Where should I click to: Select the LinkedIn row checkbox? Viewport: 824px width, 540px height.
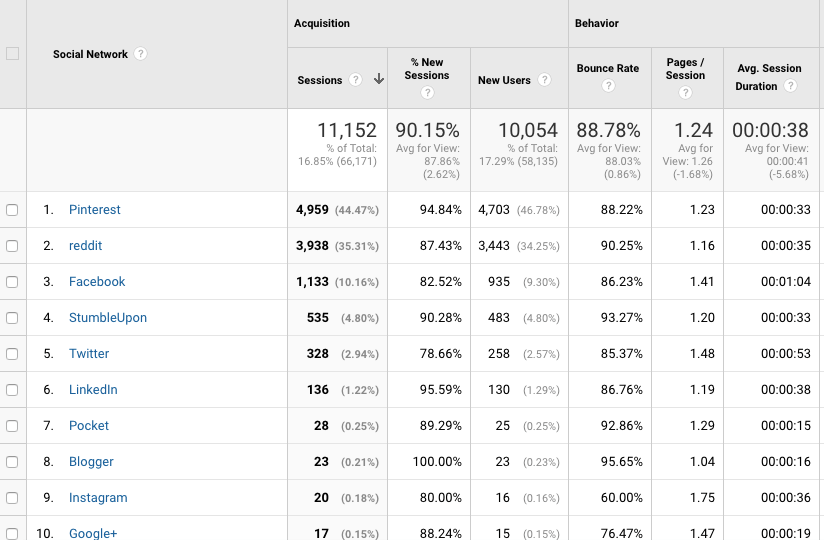tap(12, 390)
